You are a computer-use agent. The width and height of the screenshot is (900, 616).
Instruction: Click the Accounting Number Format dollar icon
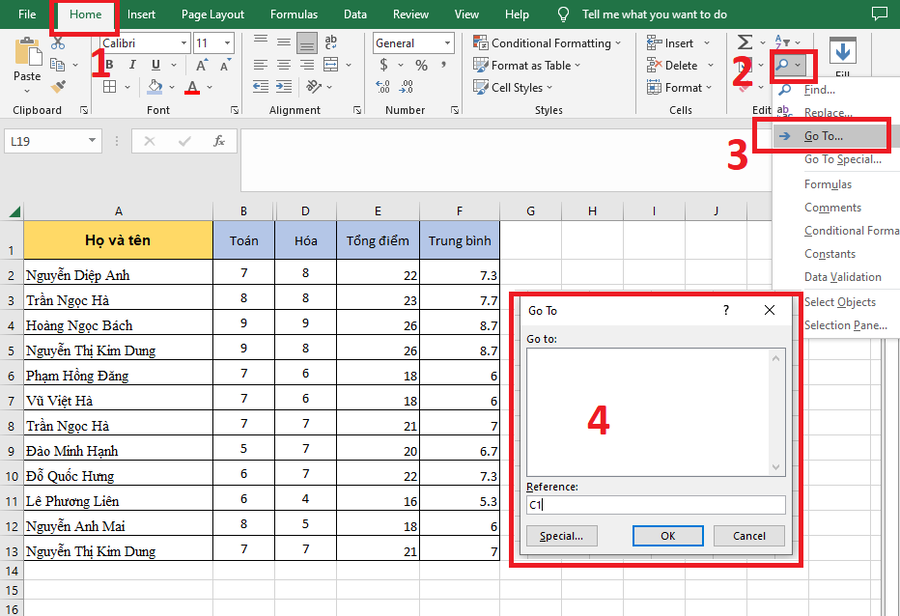click(383, 65)
